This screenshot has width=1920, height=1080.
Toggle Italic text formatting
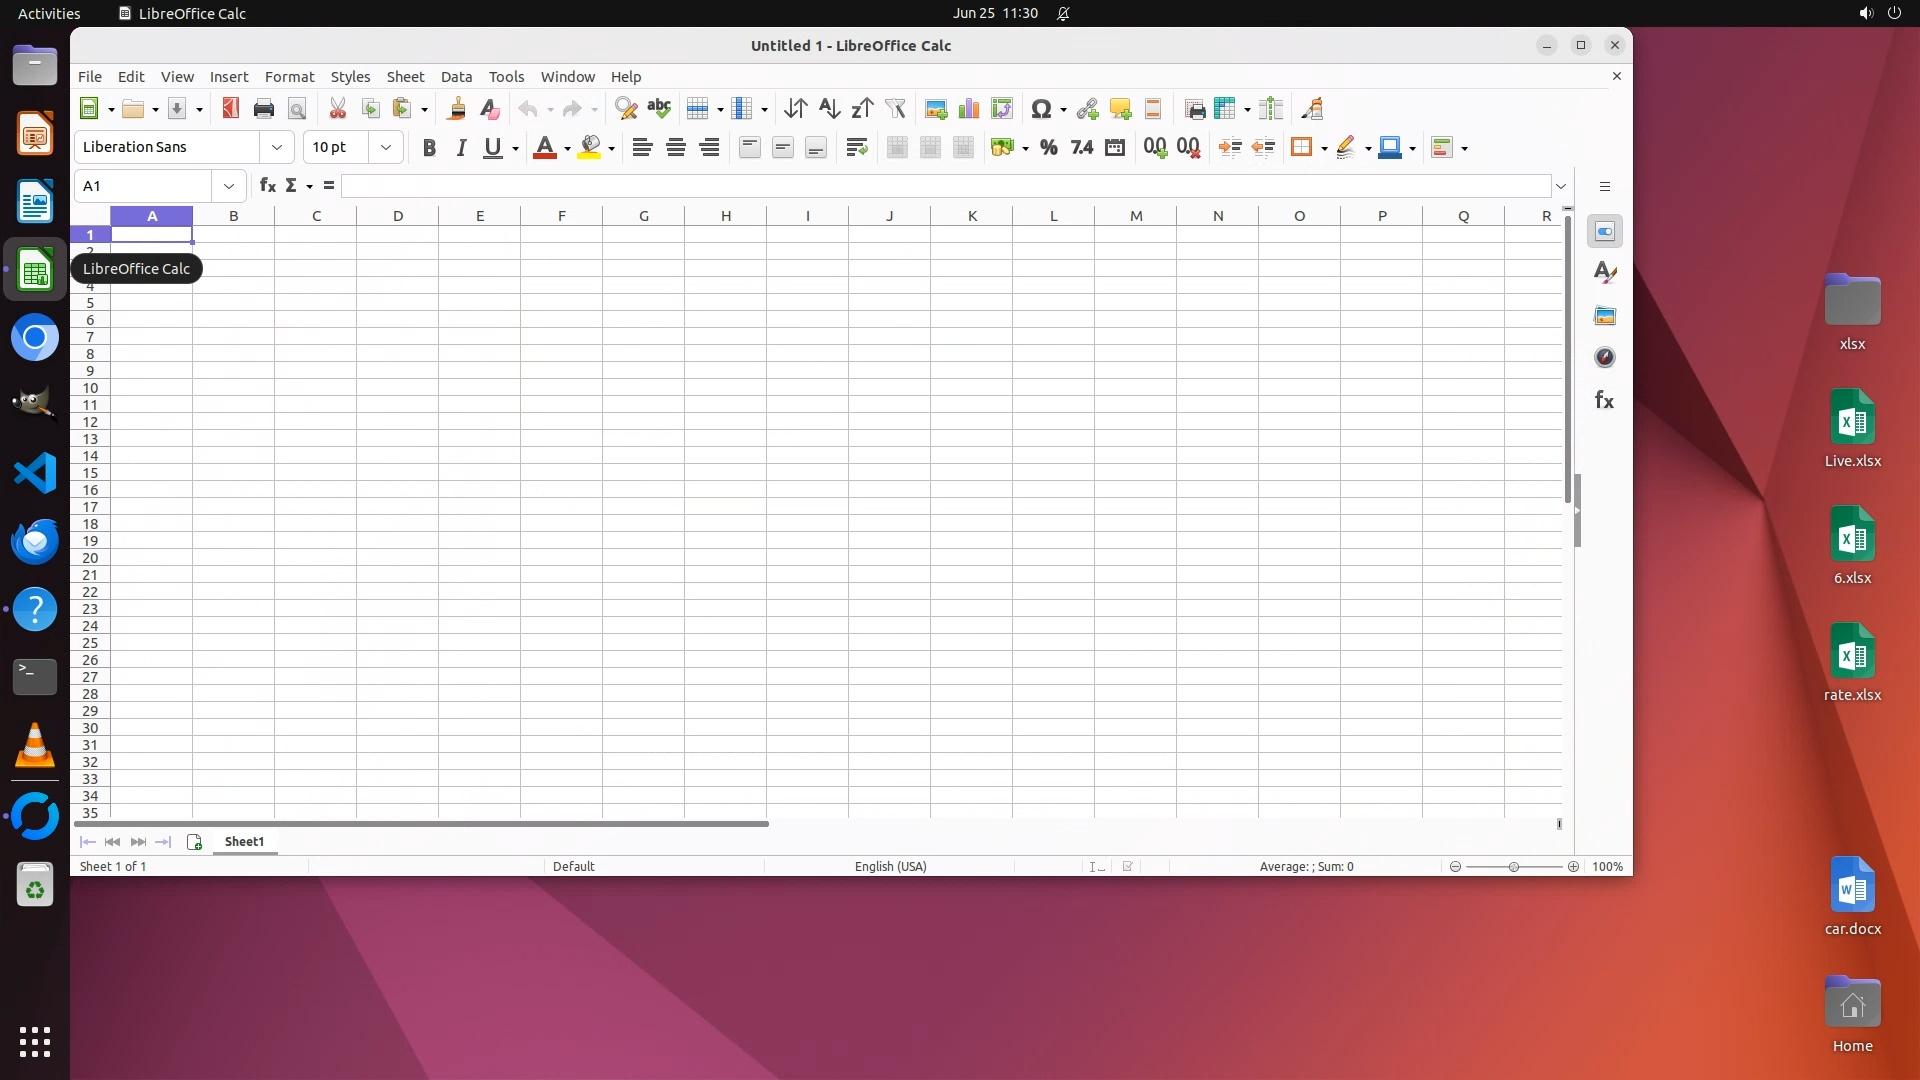coord(461,148)
